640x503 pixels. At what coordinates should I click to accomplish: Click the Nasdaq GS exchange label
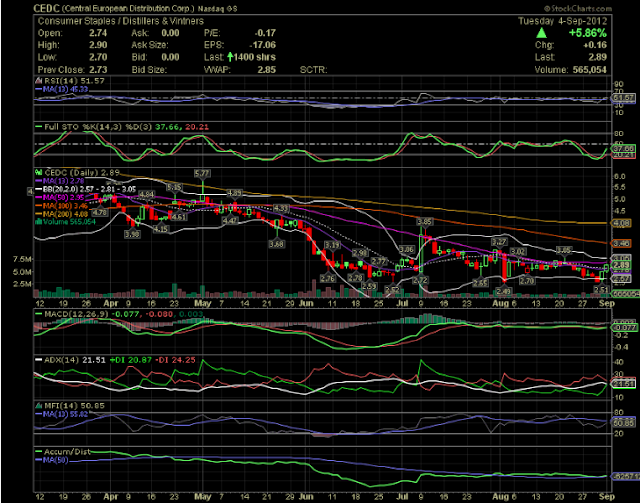point(217,9)
